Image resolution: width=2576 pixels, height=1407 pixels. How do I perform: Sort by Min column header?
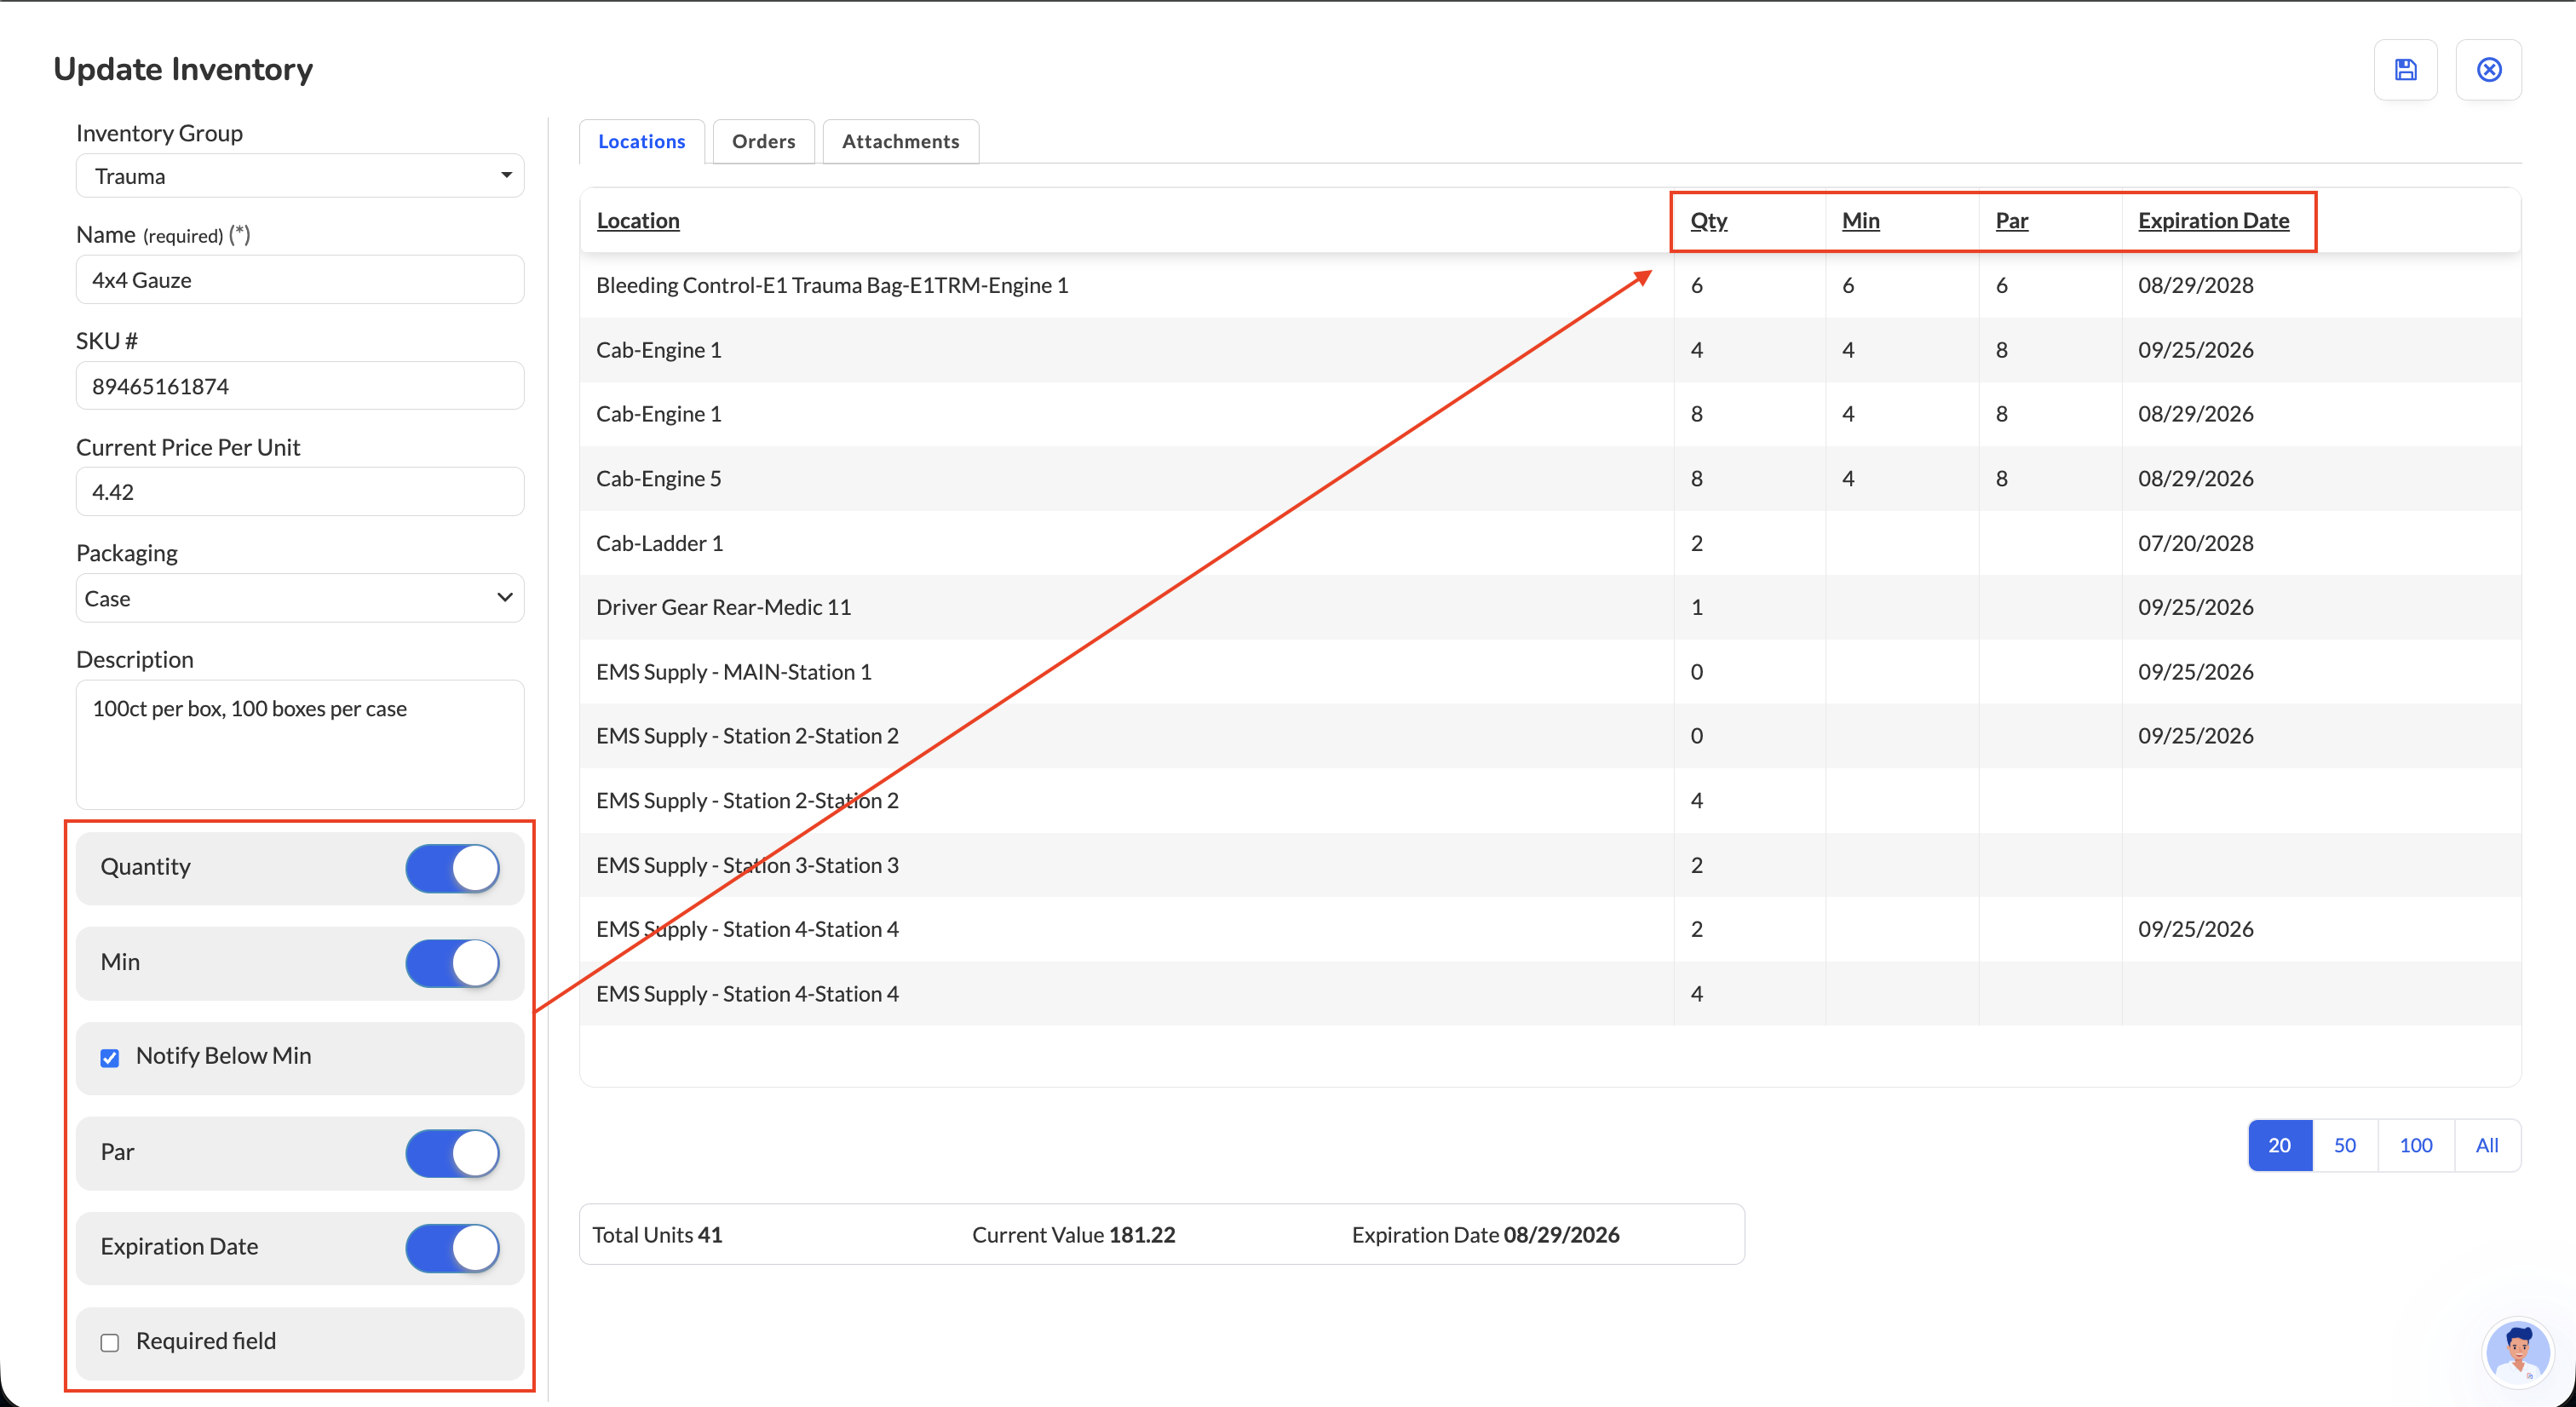pyautogui.click(x=1861, y=220)
